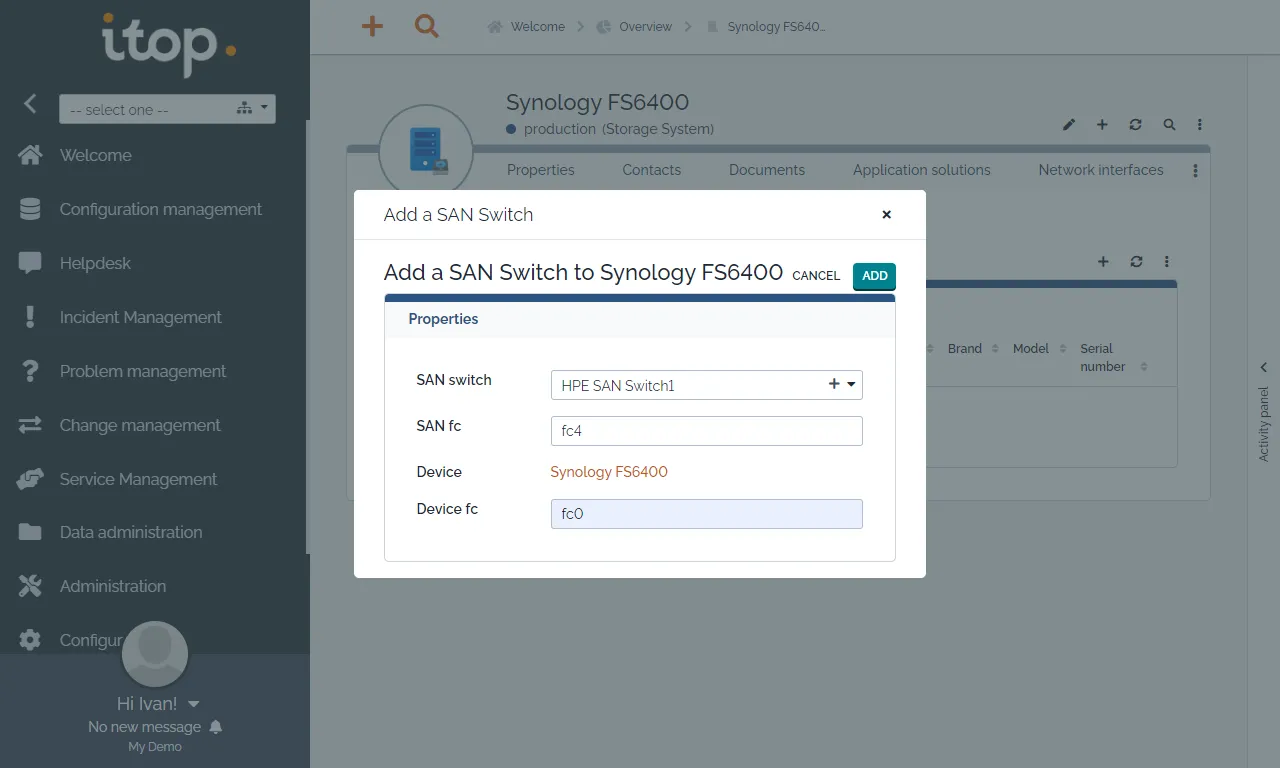This screenshot has height=768, width=1280.
Task: Click the Administration tools icon
Action: (x=30, y=586)
